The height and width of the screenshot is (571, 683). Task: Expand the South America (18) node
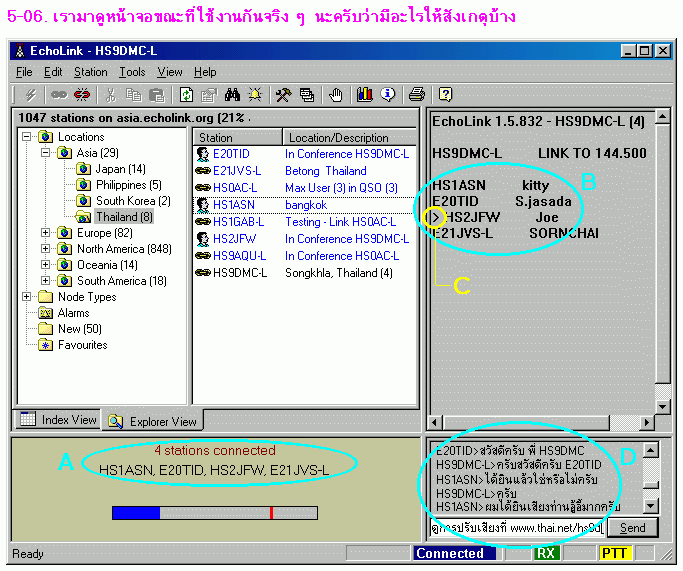tap(45, 280)
